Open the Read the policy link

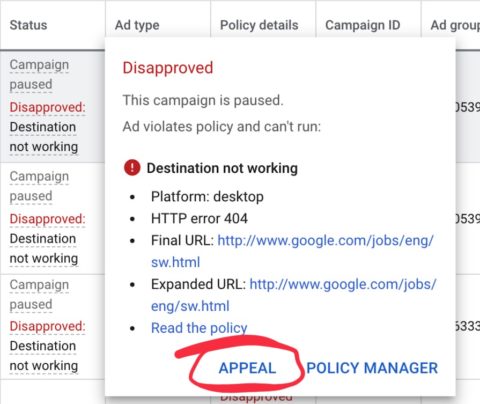pos(199,328)
